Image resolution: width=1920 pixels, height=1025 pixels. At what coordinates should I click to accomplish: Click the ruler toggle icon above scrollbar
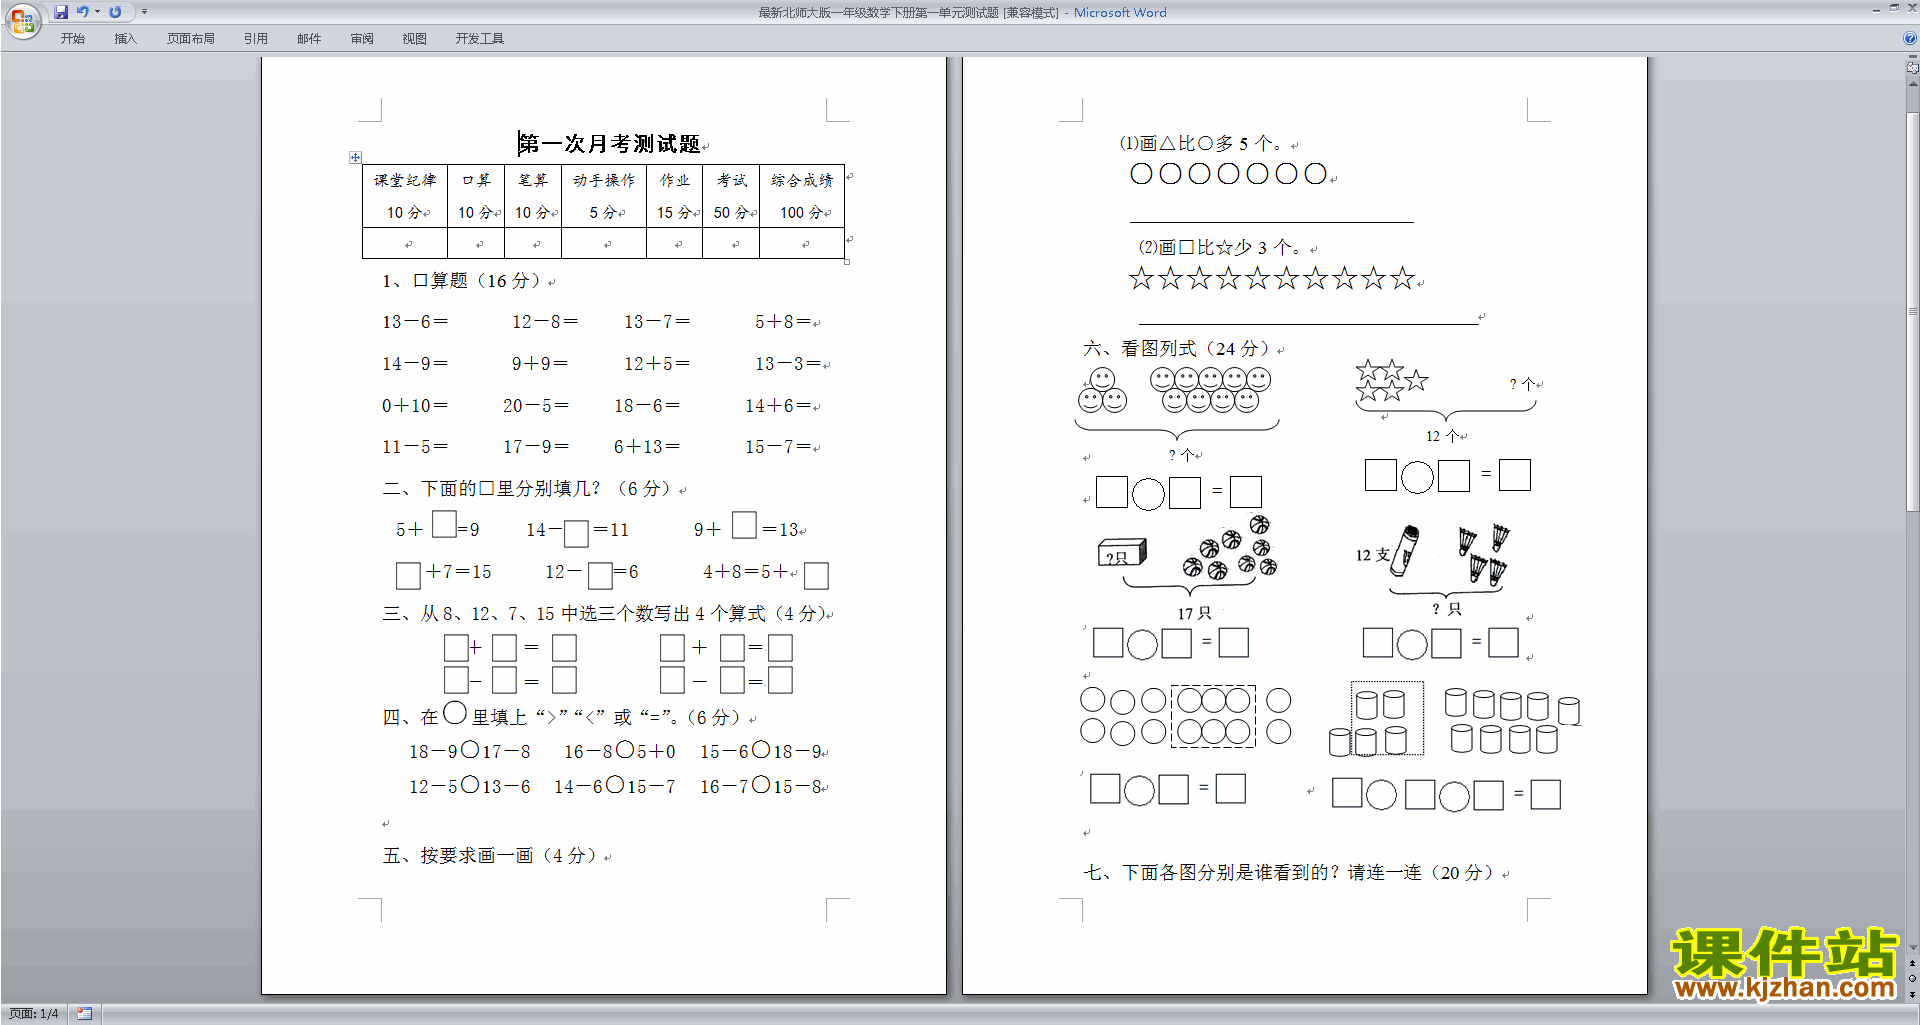pos(1913,68)
